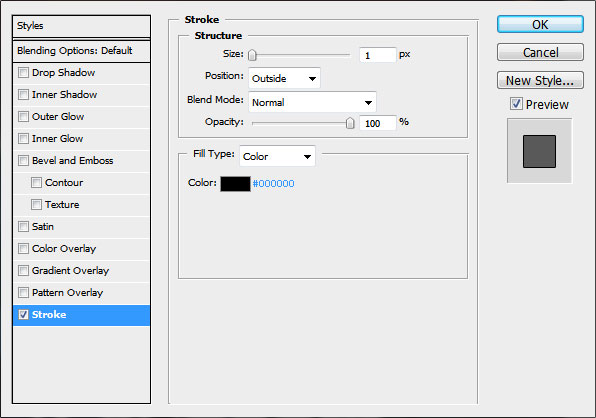Screen dimensions: 596x418
Task: Enable the Inner Shadow checkbox
Action: [x=23, y=94]
